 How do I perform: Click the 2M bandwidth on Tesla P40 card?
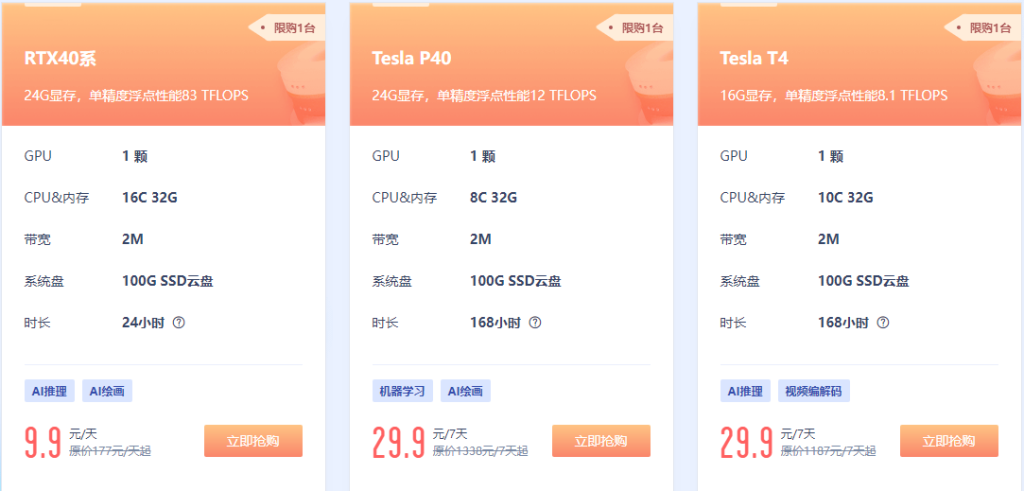[481, 240]
